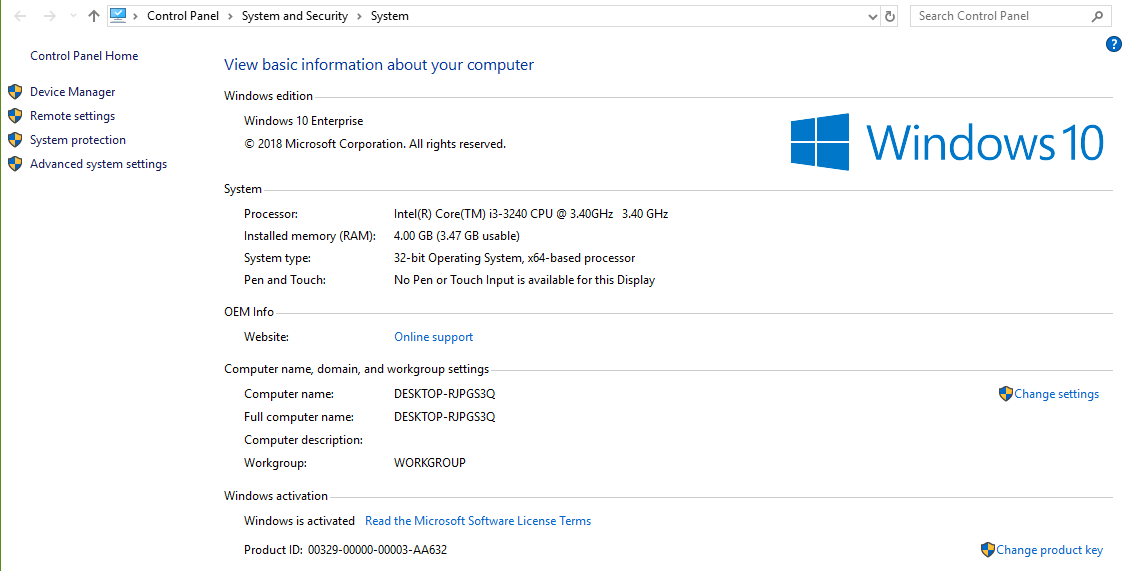Click shield icon beside Remote settings
1123x571 pixels.
pyautogui.click(x=15, y=116)
